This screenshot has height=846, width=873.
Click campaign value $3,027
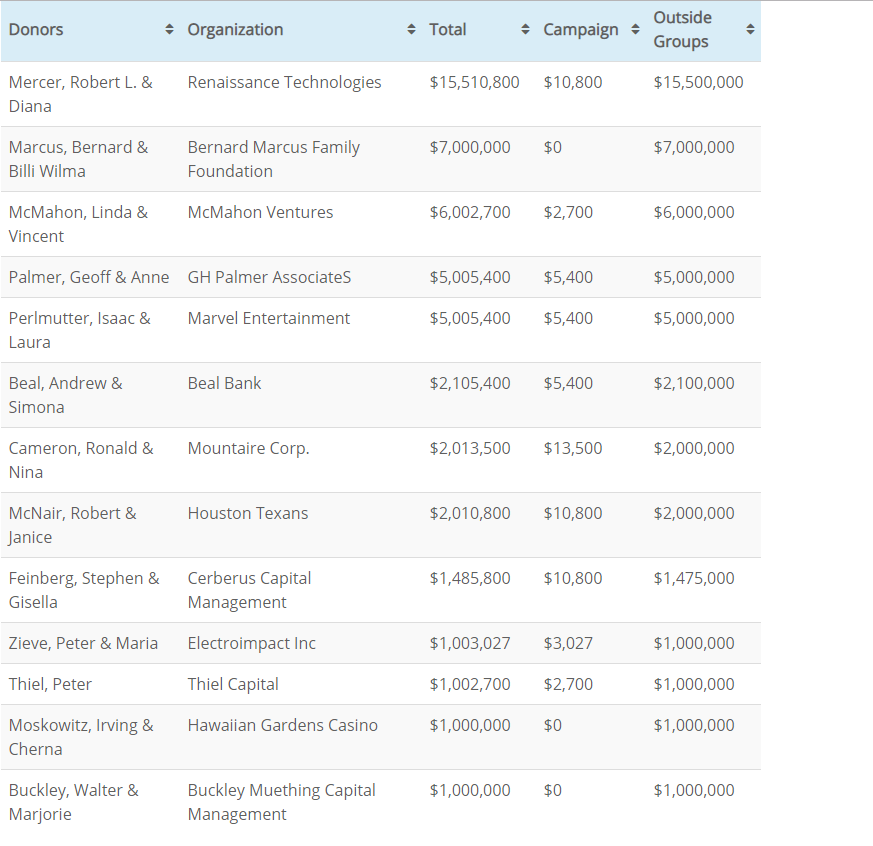point(568,643)
